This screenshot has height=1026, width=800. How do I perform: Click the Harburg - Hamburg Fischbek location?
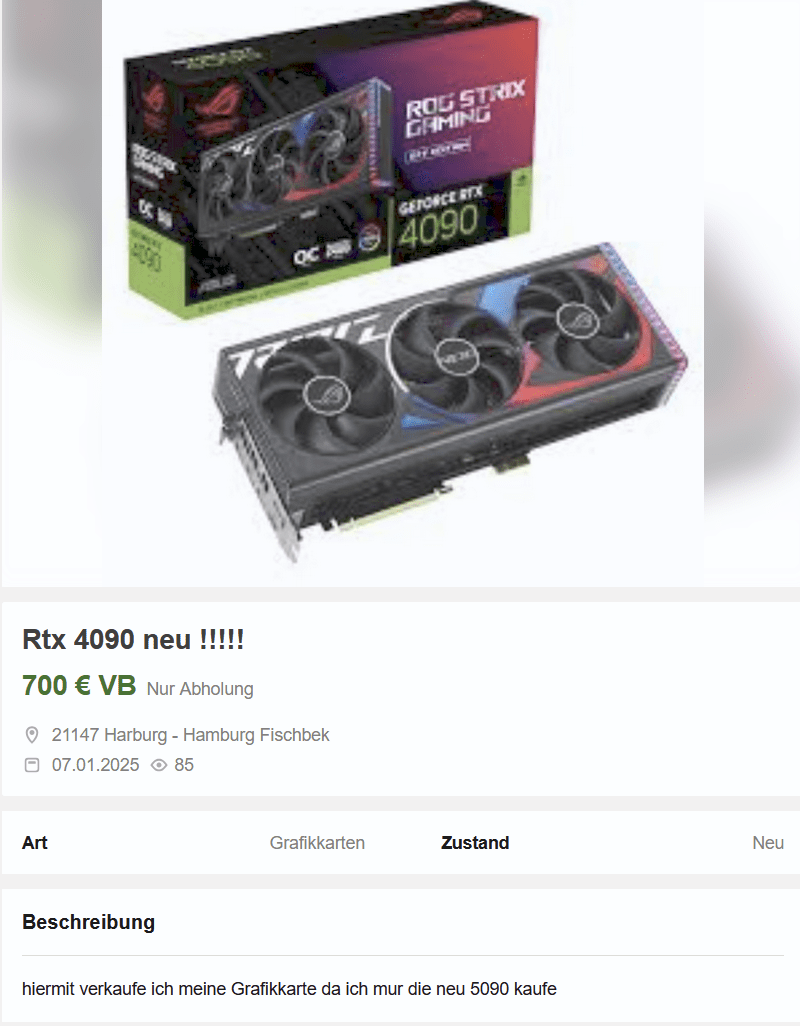(190, 735)
